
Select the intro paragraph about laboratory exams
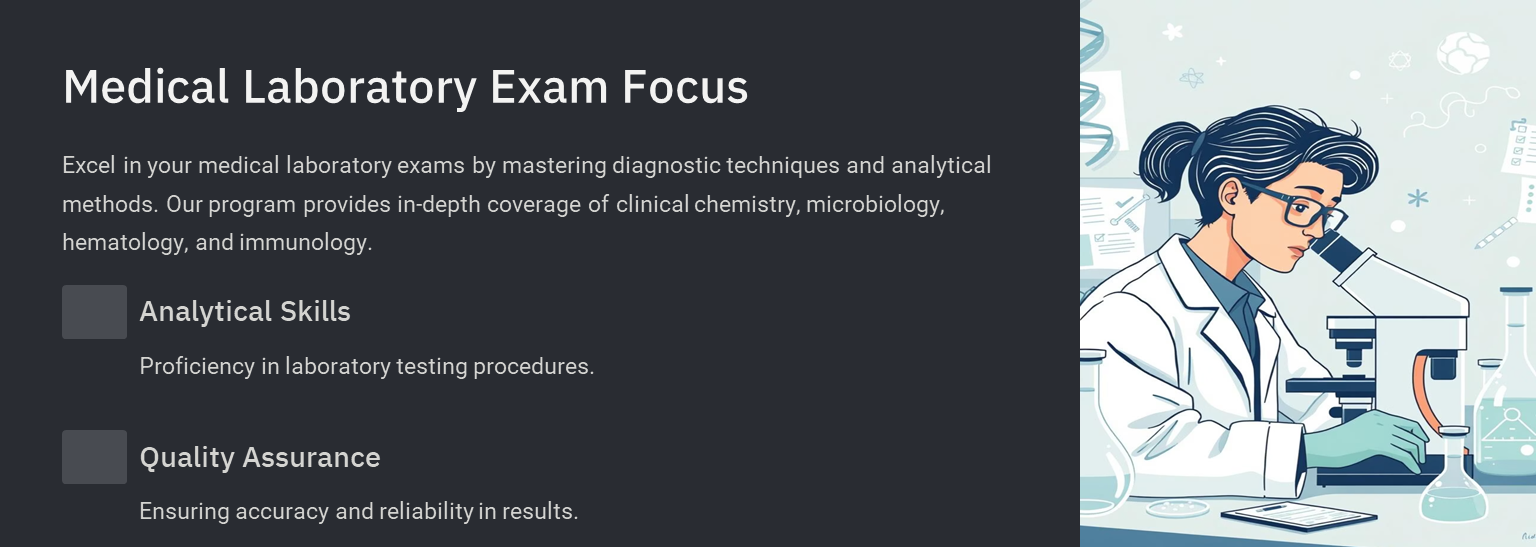pyautogui.click(x=527, y=203)
